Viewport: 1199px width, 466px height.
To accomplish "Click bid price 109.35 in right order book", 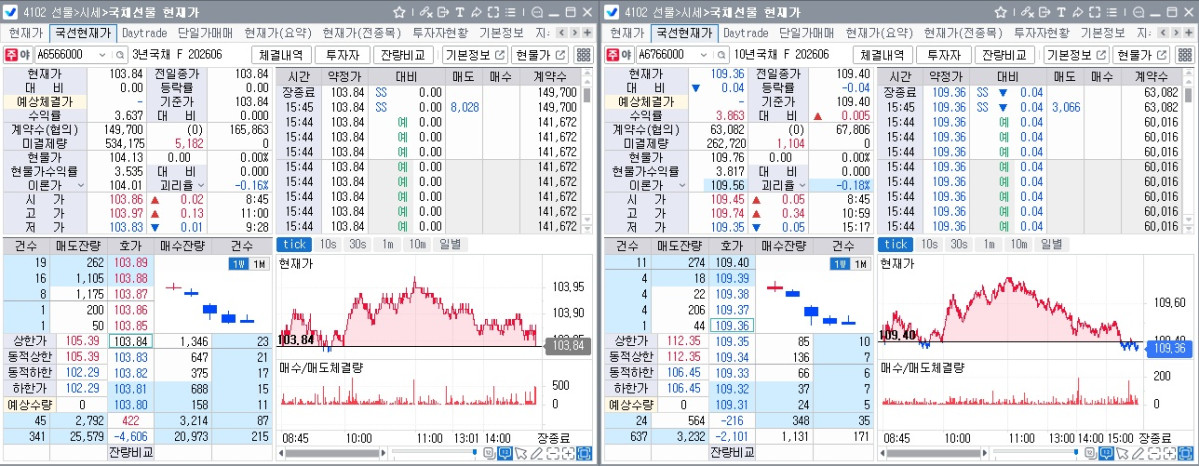I will pyautogui.click(x=733, y=341).
